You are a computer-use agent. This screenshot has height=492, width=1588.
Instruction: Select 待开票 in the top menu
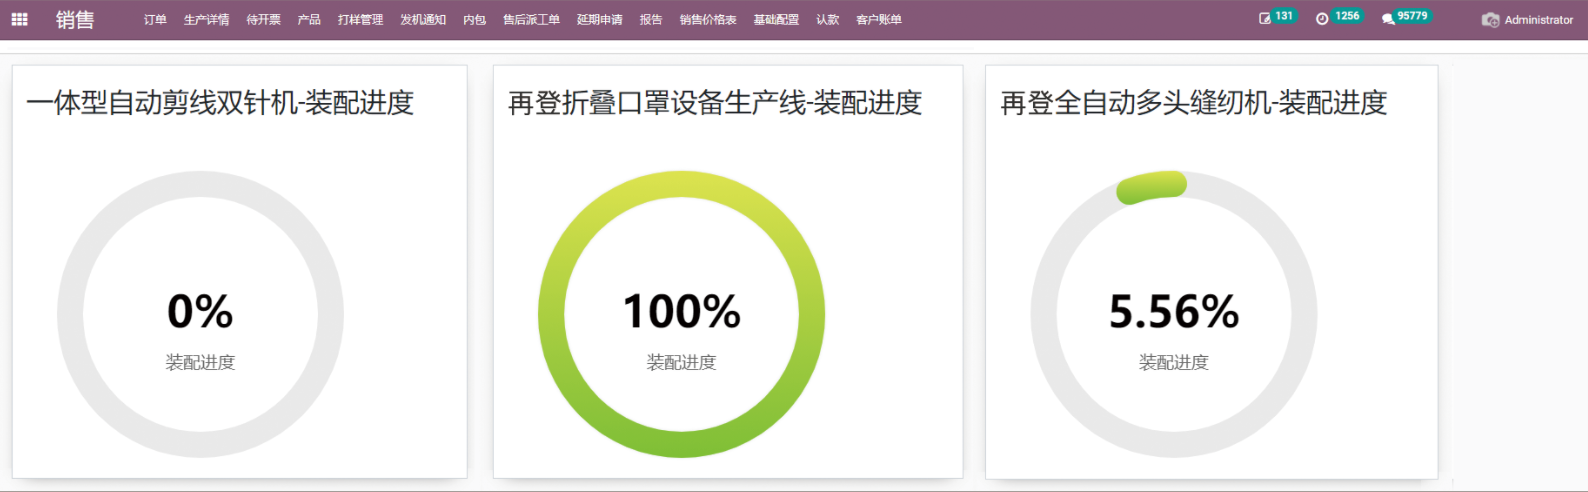pyautogui.click(x=263, y=20)
